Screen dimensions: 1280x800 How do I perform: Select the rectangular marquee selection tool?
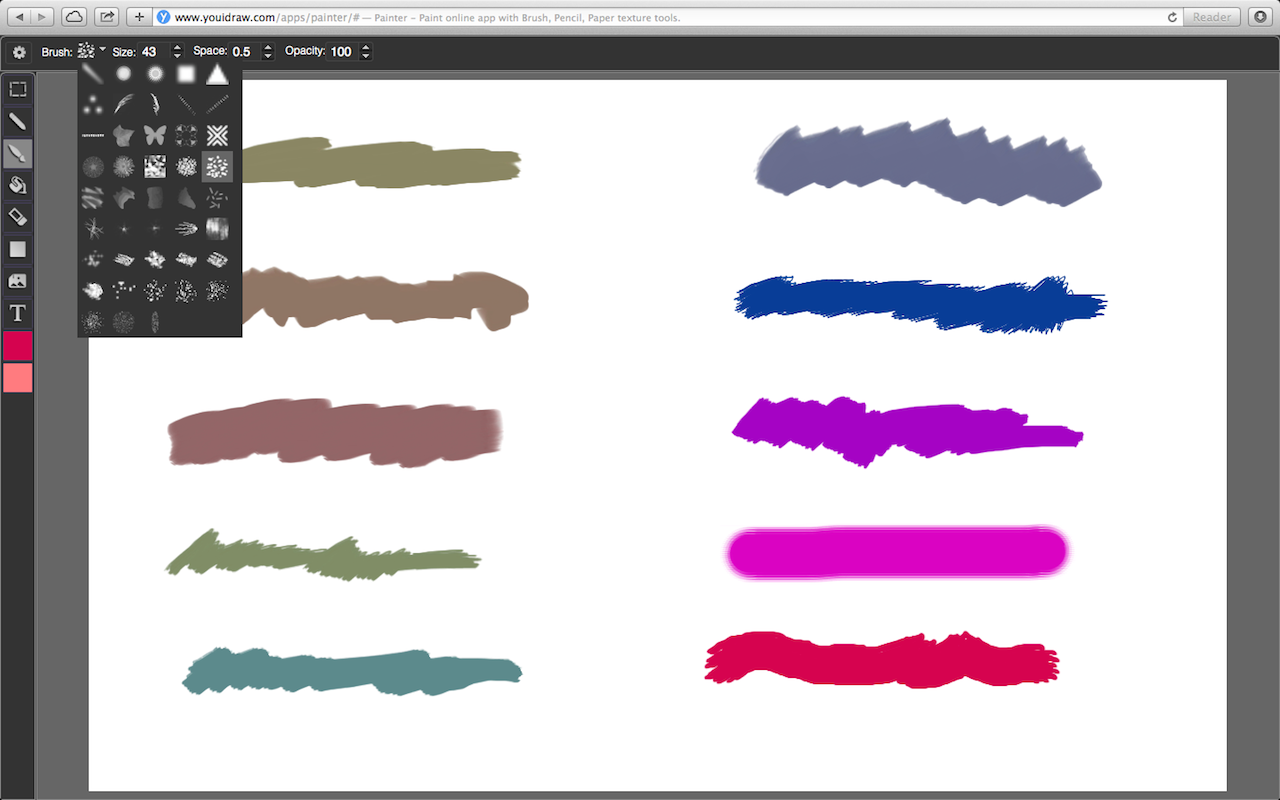tap(18, 89)
